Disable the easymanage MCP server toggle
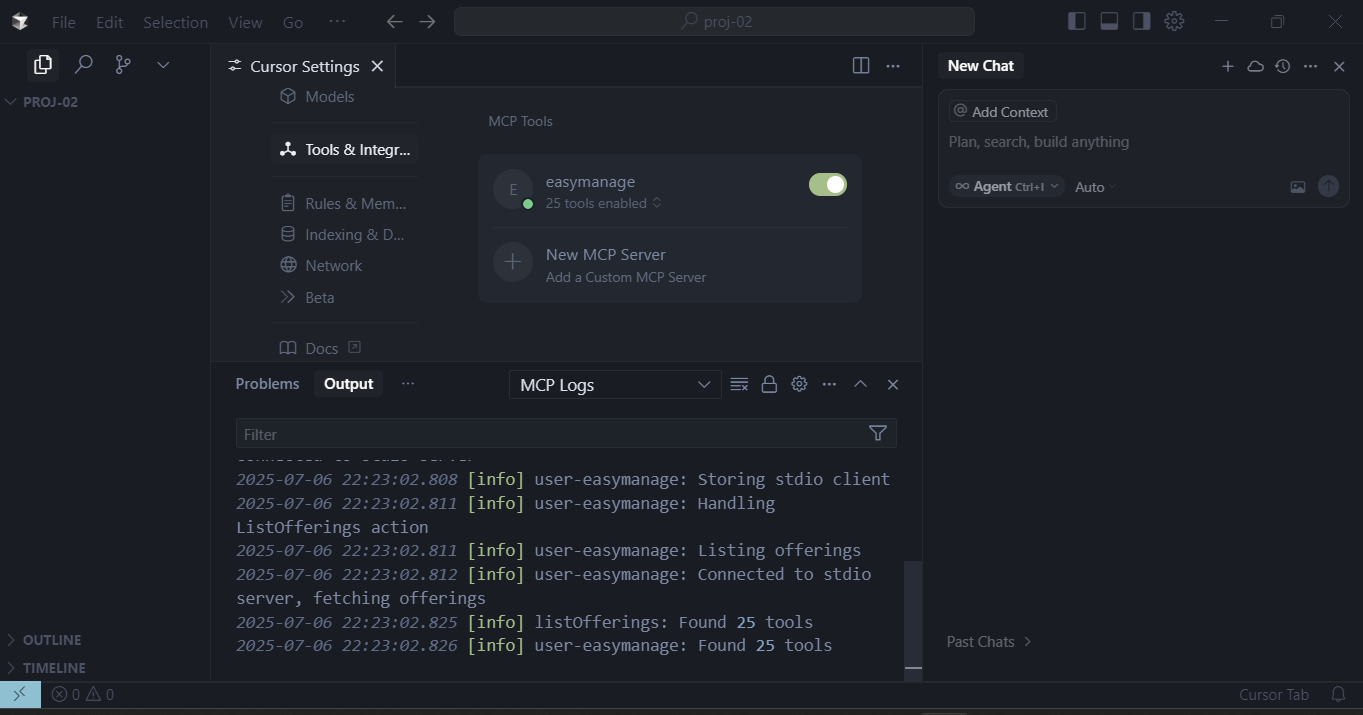The height and width of the screenshot is (715, 1363). pos(828,184)
